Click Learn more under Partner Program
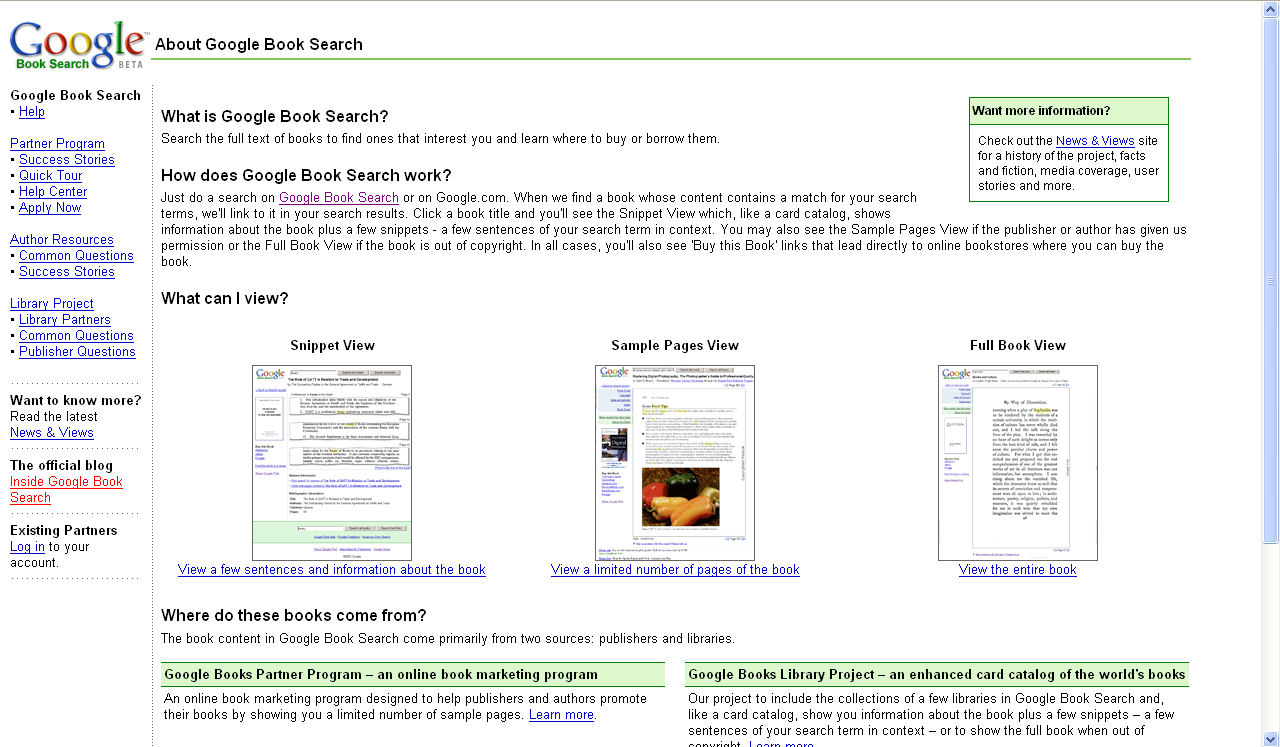Screen dimensions: 1280x747 pyautogui.click(x=561, y=715)
